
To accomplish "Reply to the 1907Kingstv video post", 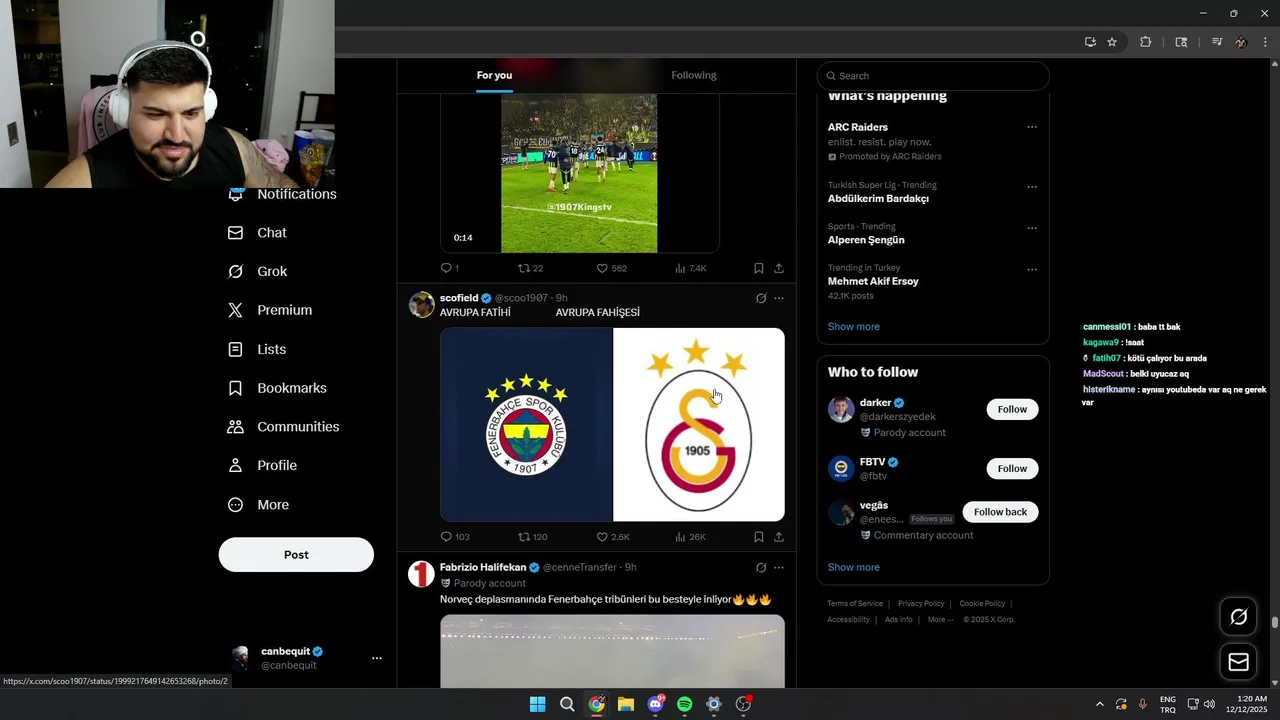I will 450,268.
